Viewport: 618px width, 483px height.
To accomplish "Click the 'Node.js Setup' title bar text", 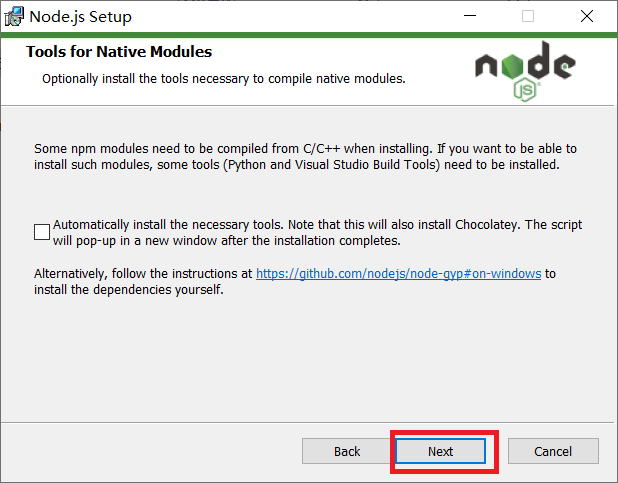I will [x=80, y=17].
